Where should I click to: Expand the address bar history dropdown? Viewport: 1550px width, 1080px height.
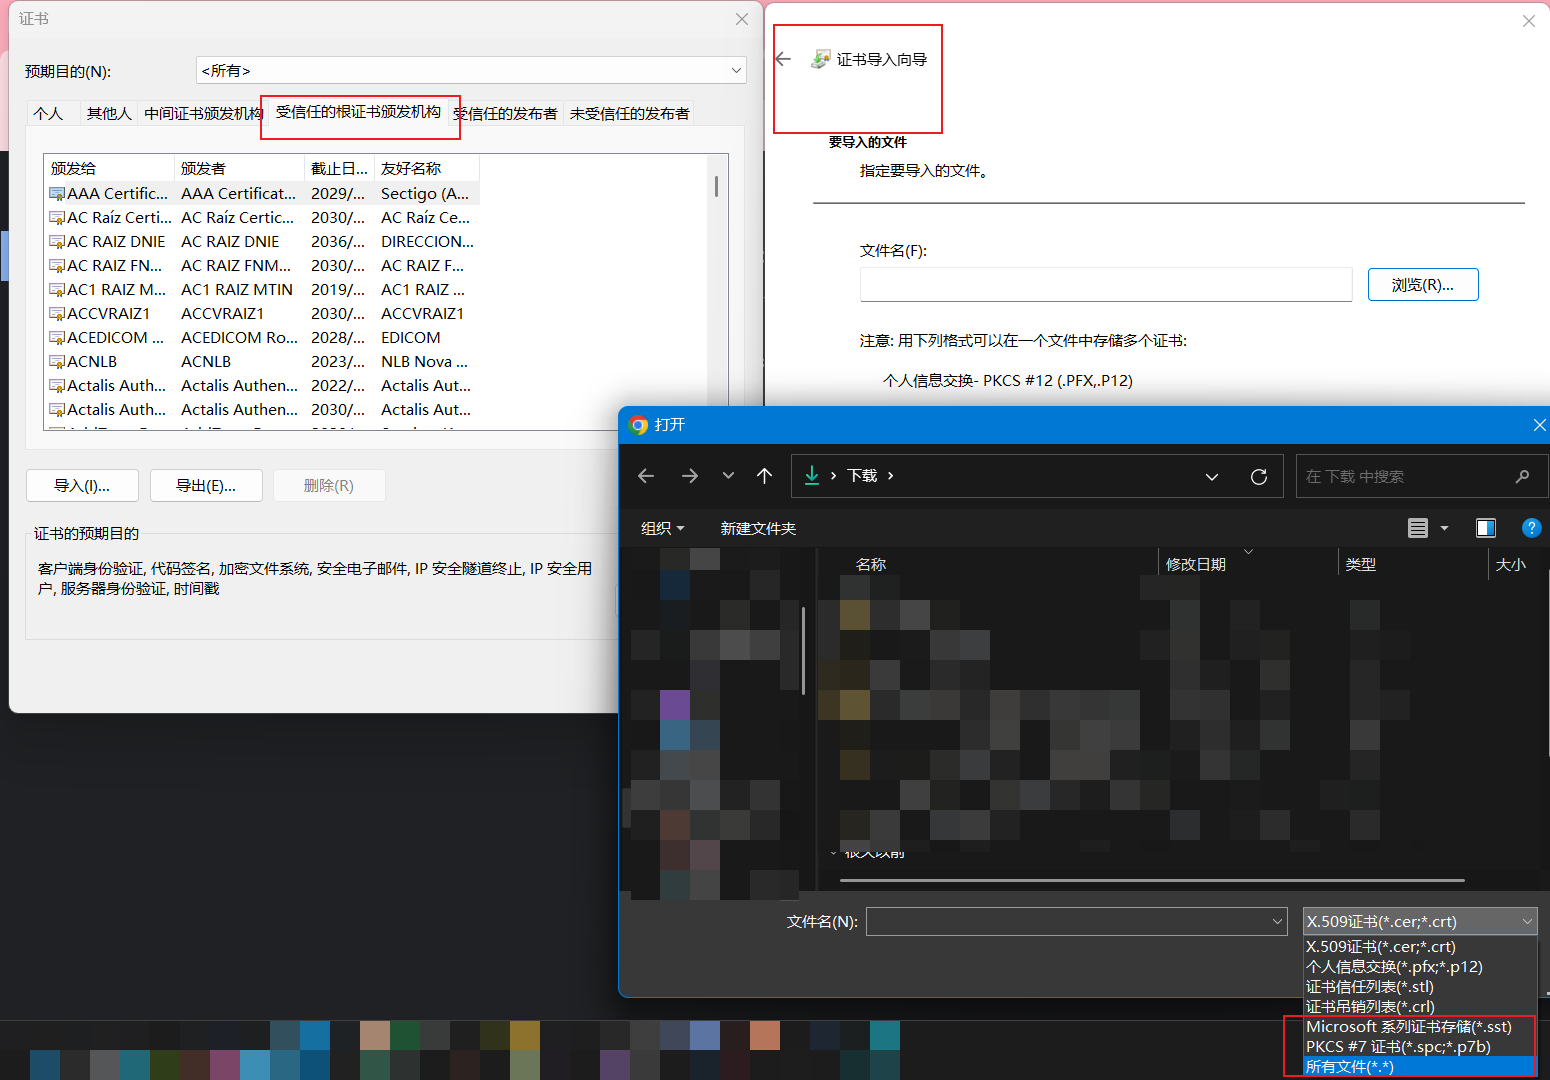(x=1212, y=477)
